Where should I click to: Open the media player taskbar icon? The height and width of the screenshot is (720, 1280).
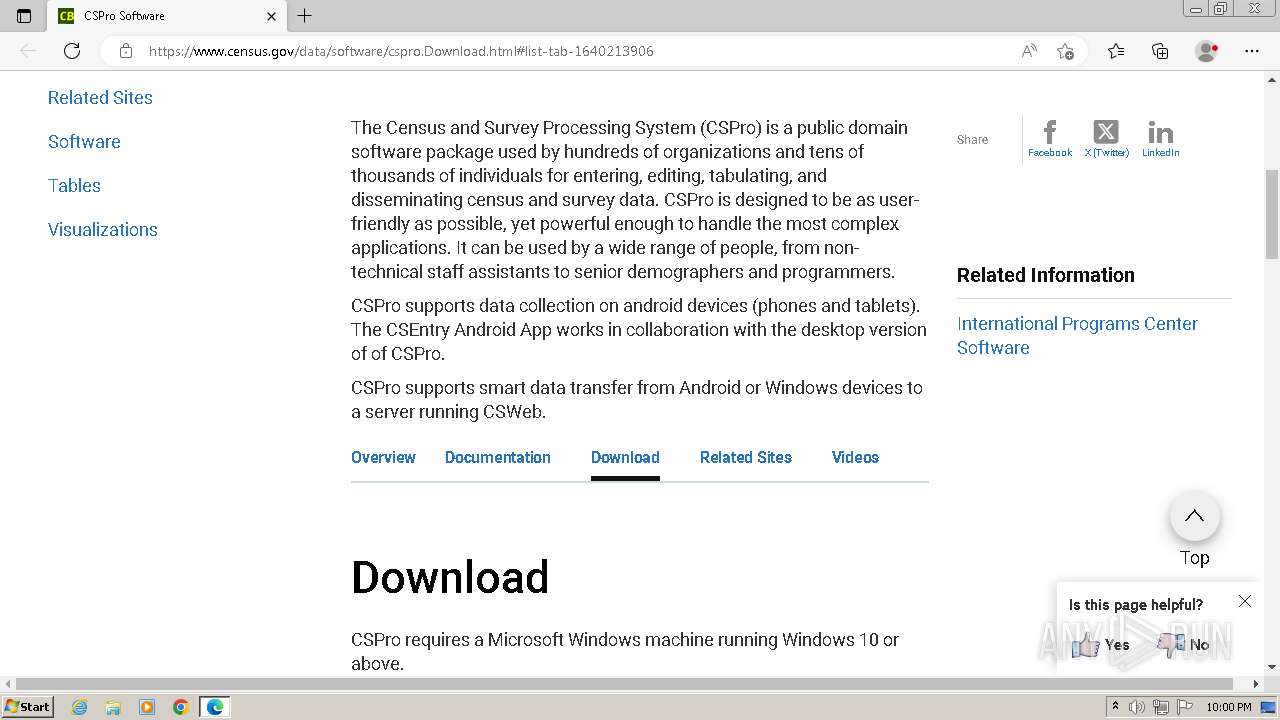[147, 707]
